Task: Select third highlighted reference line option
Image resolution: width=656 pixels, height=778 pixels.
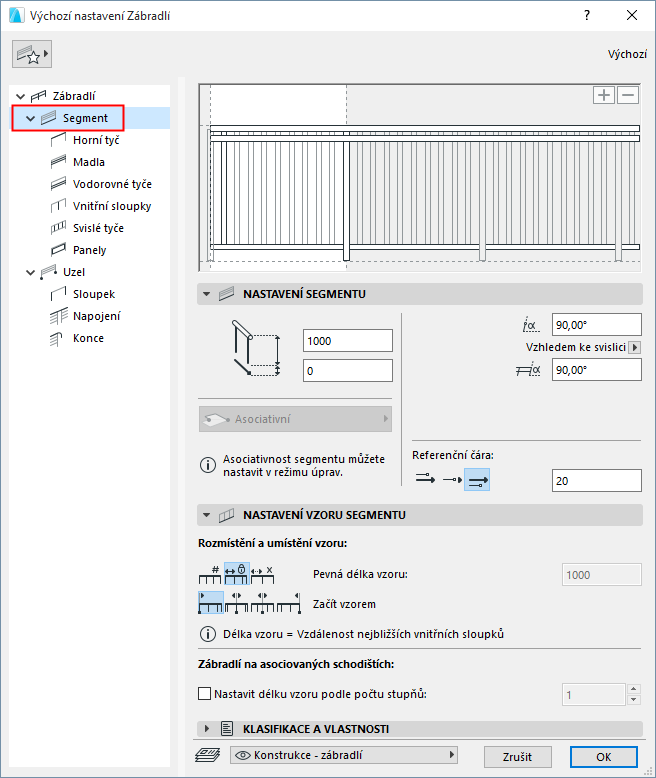Action: (x=477, y=479)
